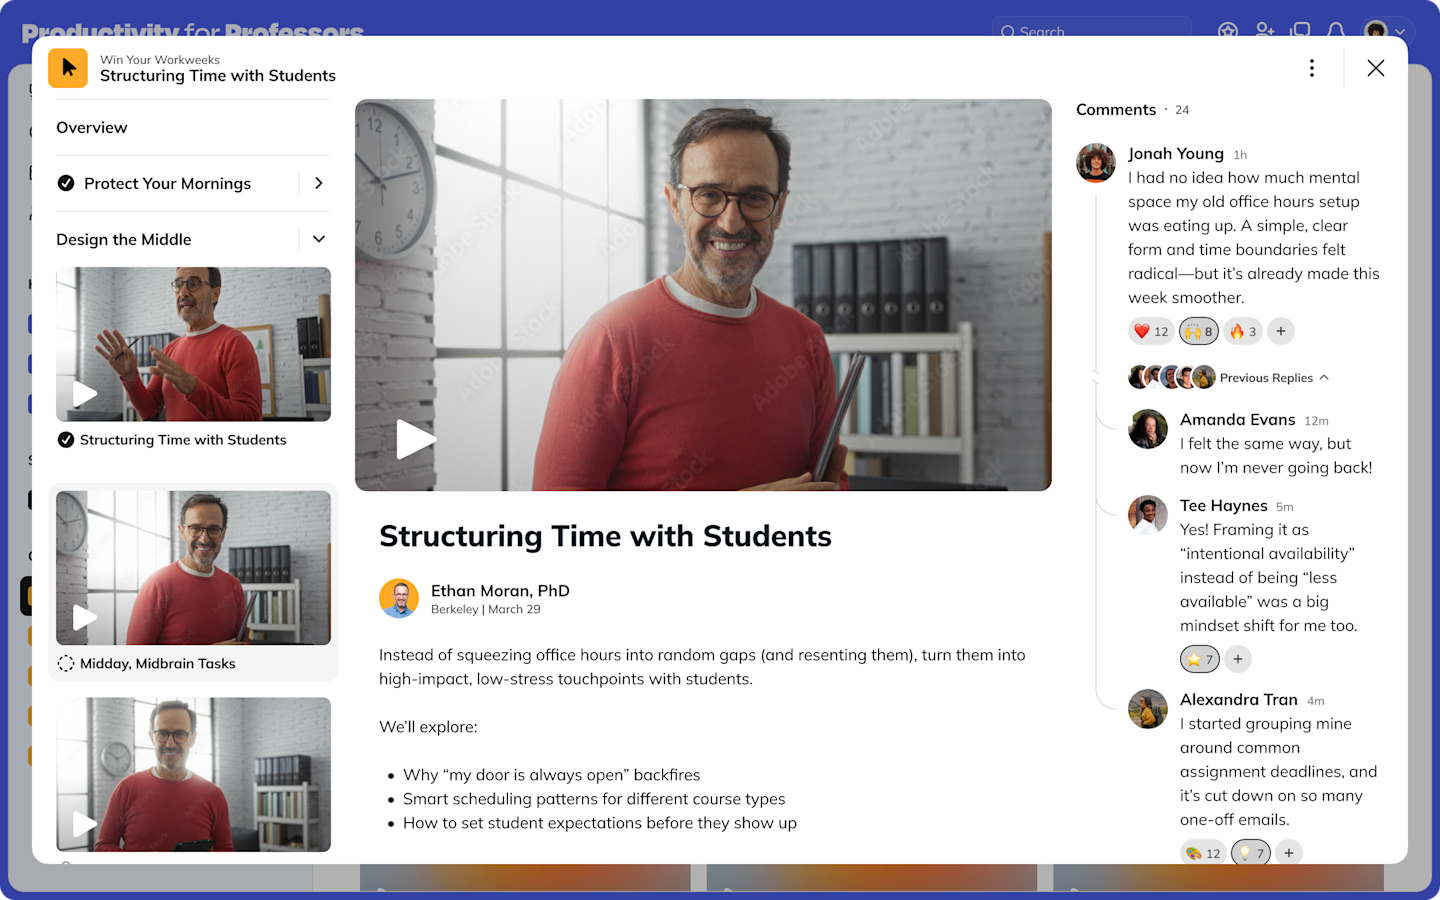This screenshot has width=1440, height=900.
Task: Open the notifications bell
Action: click(x=1337, y=32)
